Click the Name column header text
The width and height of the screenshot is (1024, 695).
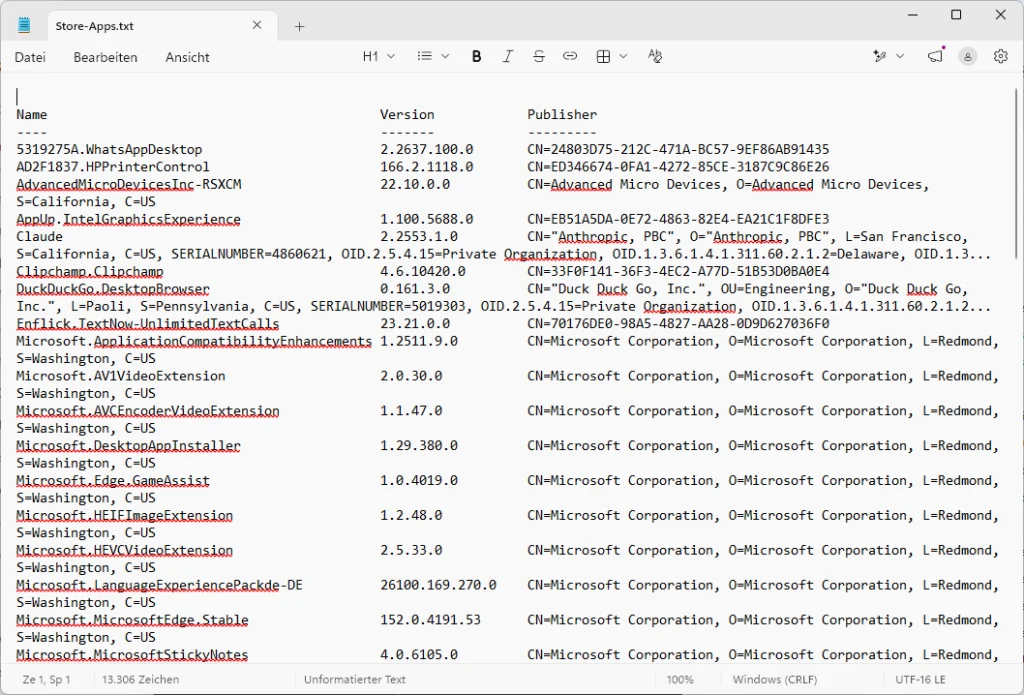[31, 114]
